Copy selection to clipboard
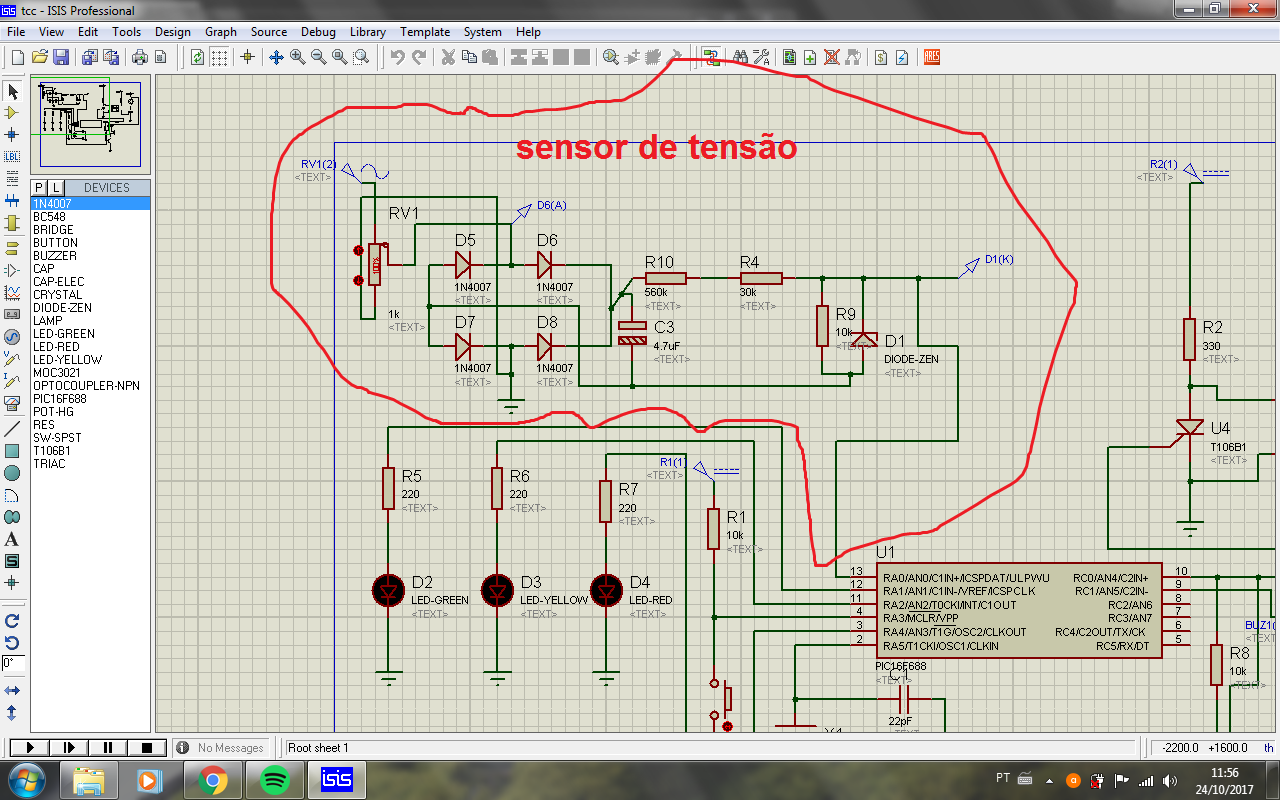The width and height of the screenshot is (1280, 800). click(x=469, y=57)
